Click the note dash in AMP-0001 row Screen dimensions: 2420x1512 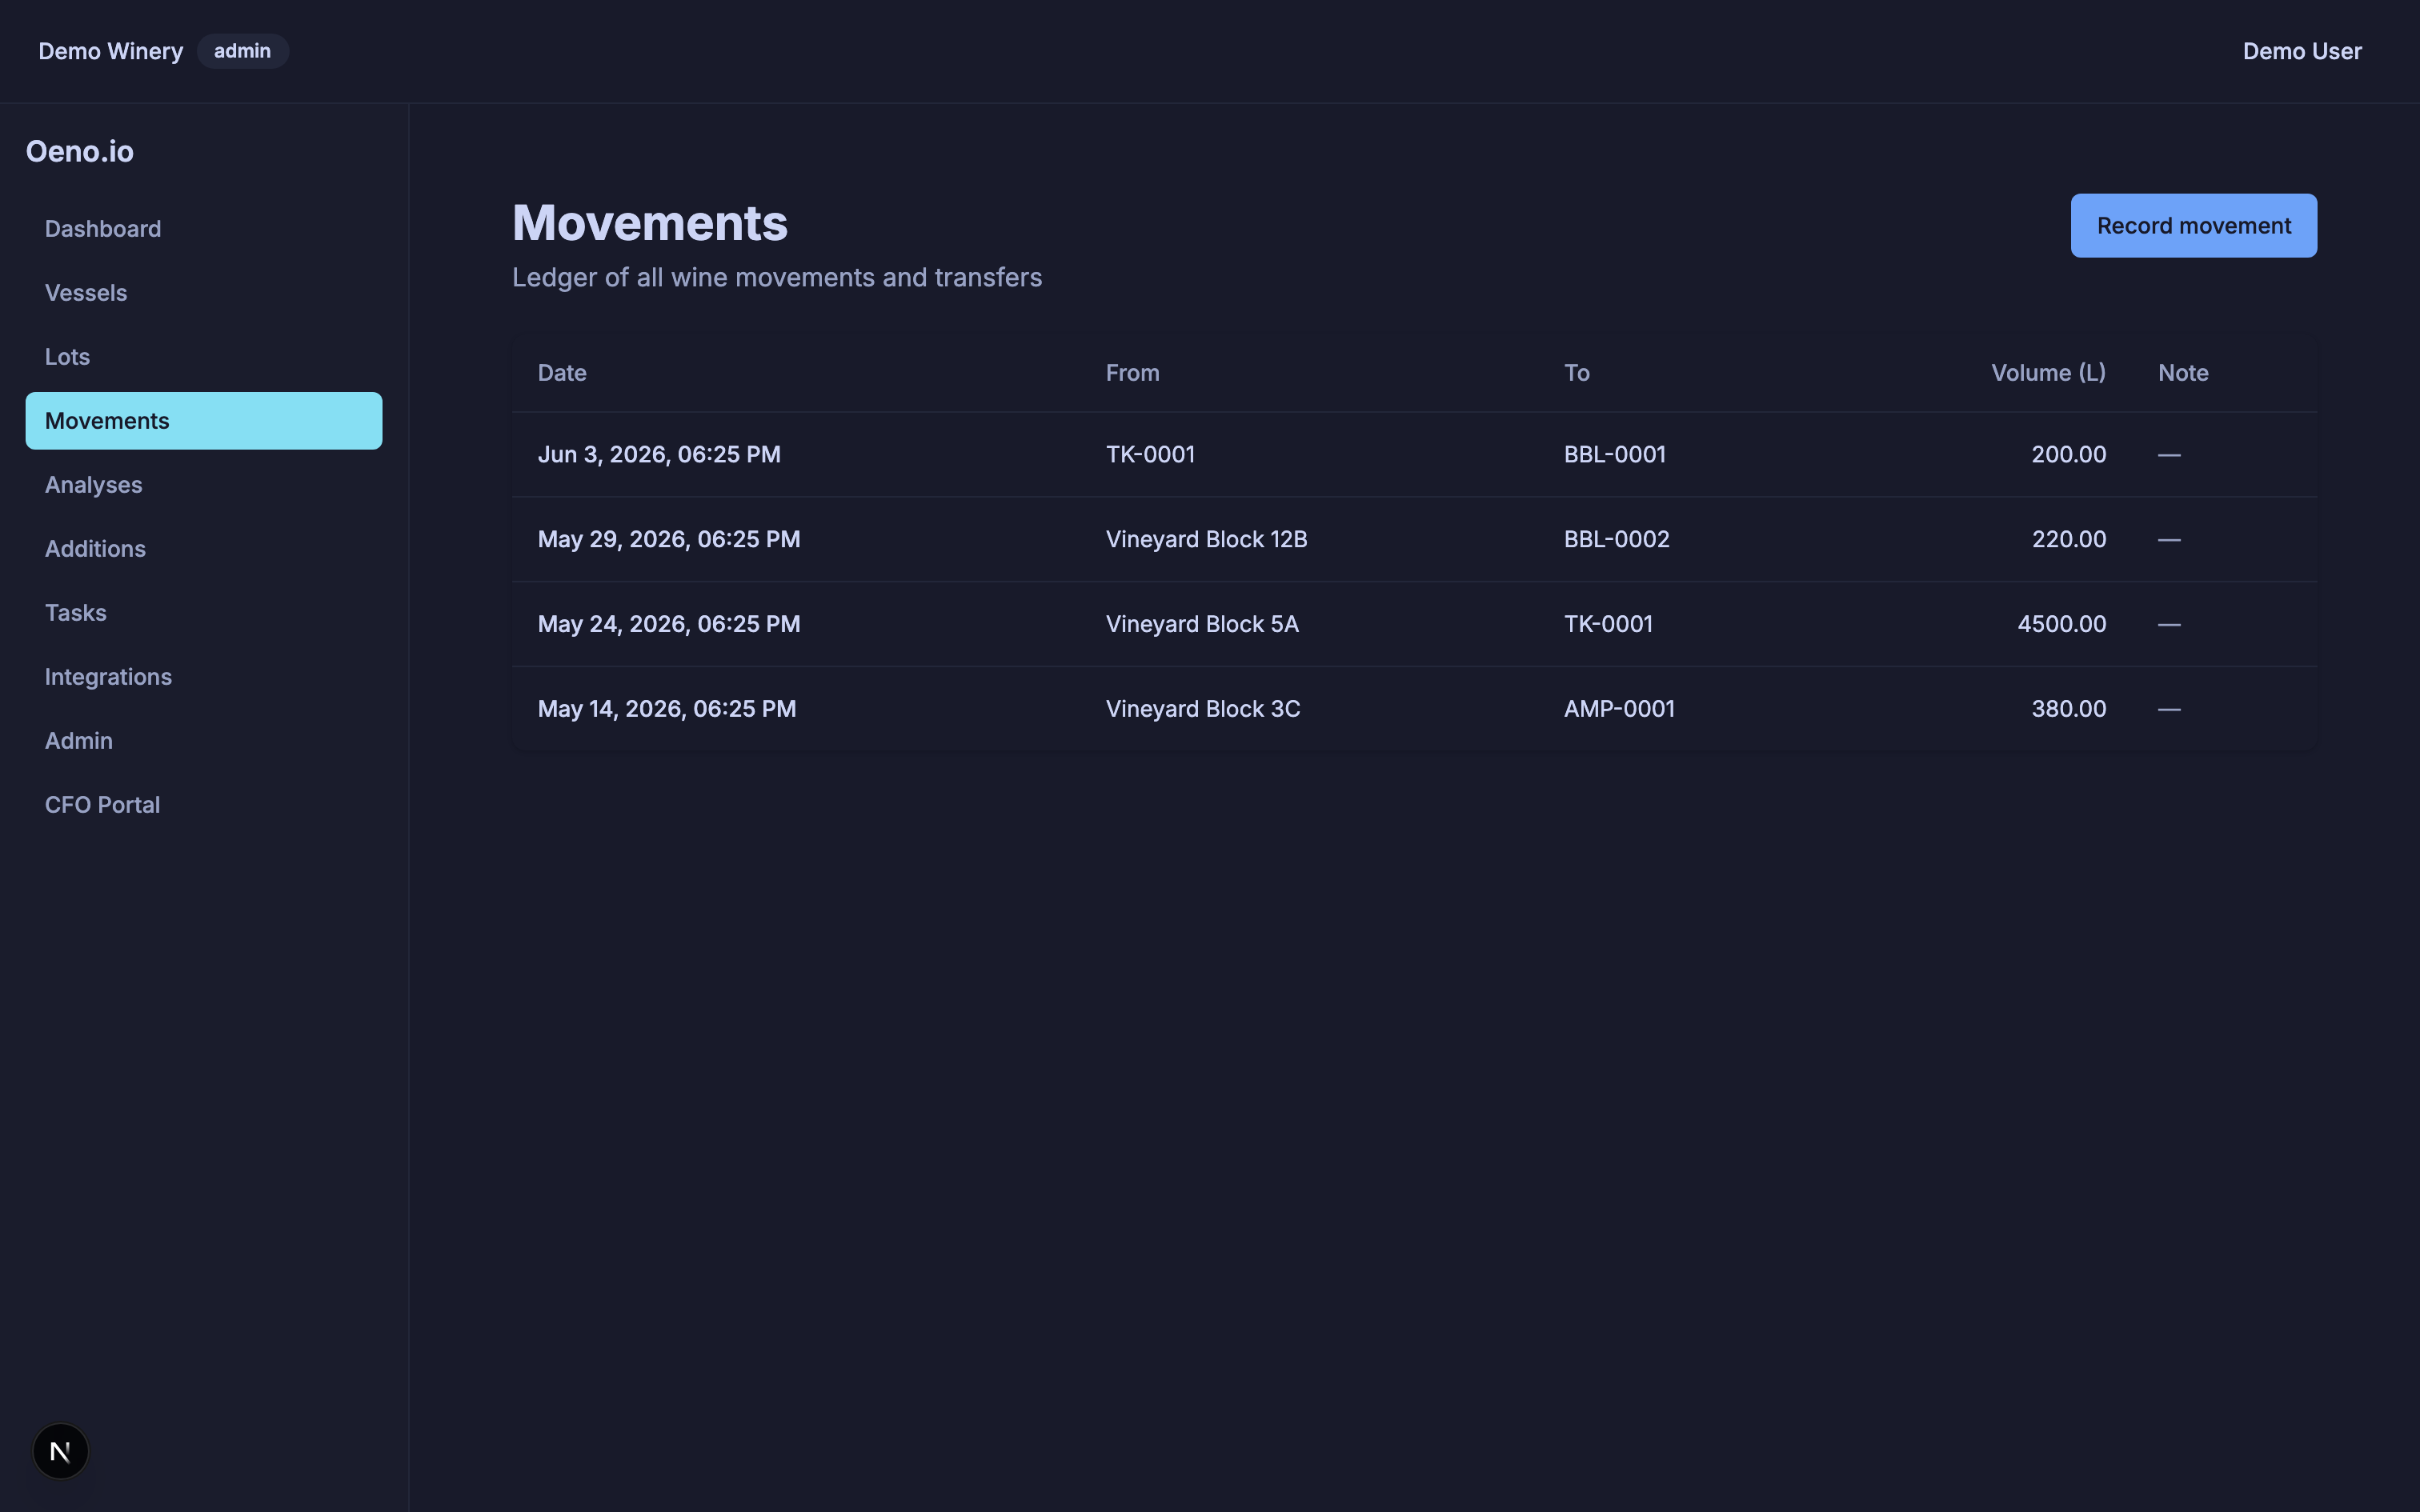coord(2169,710)
